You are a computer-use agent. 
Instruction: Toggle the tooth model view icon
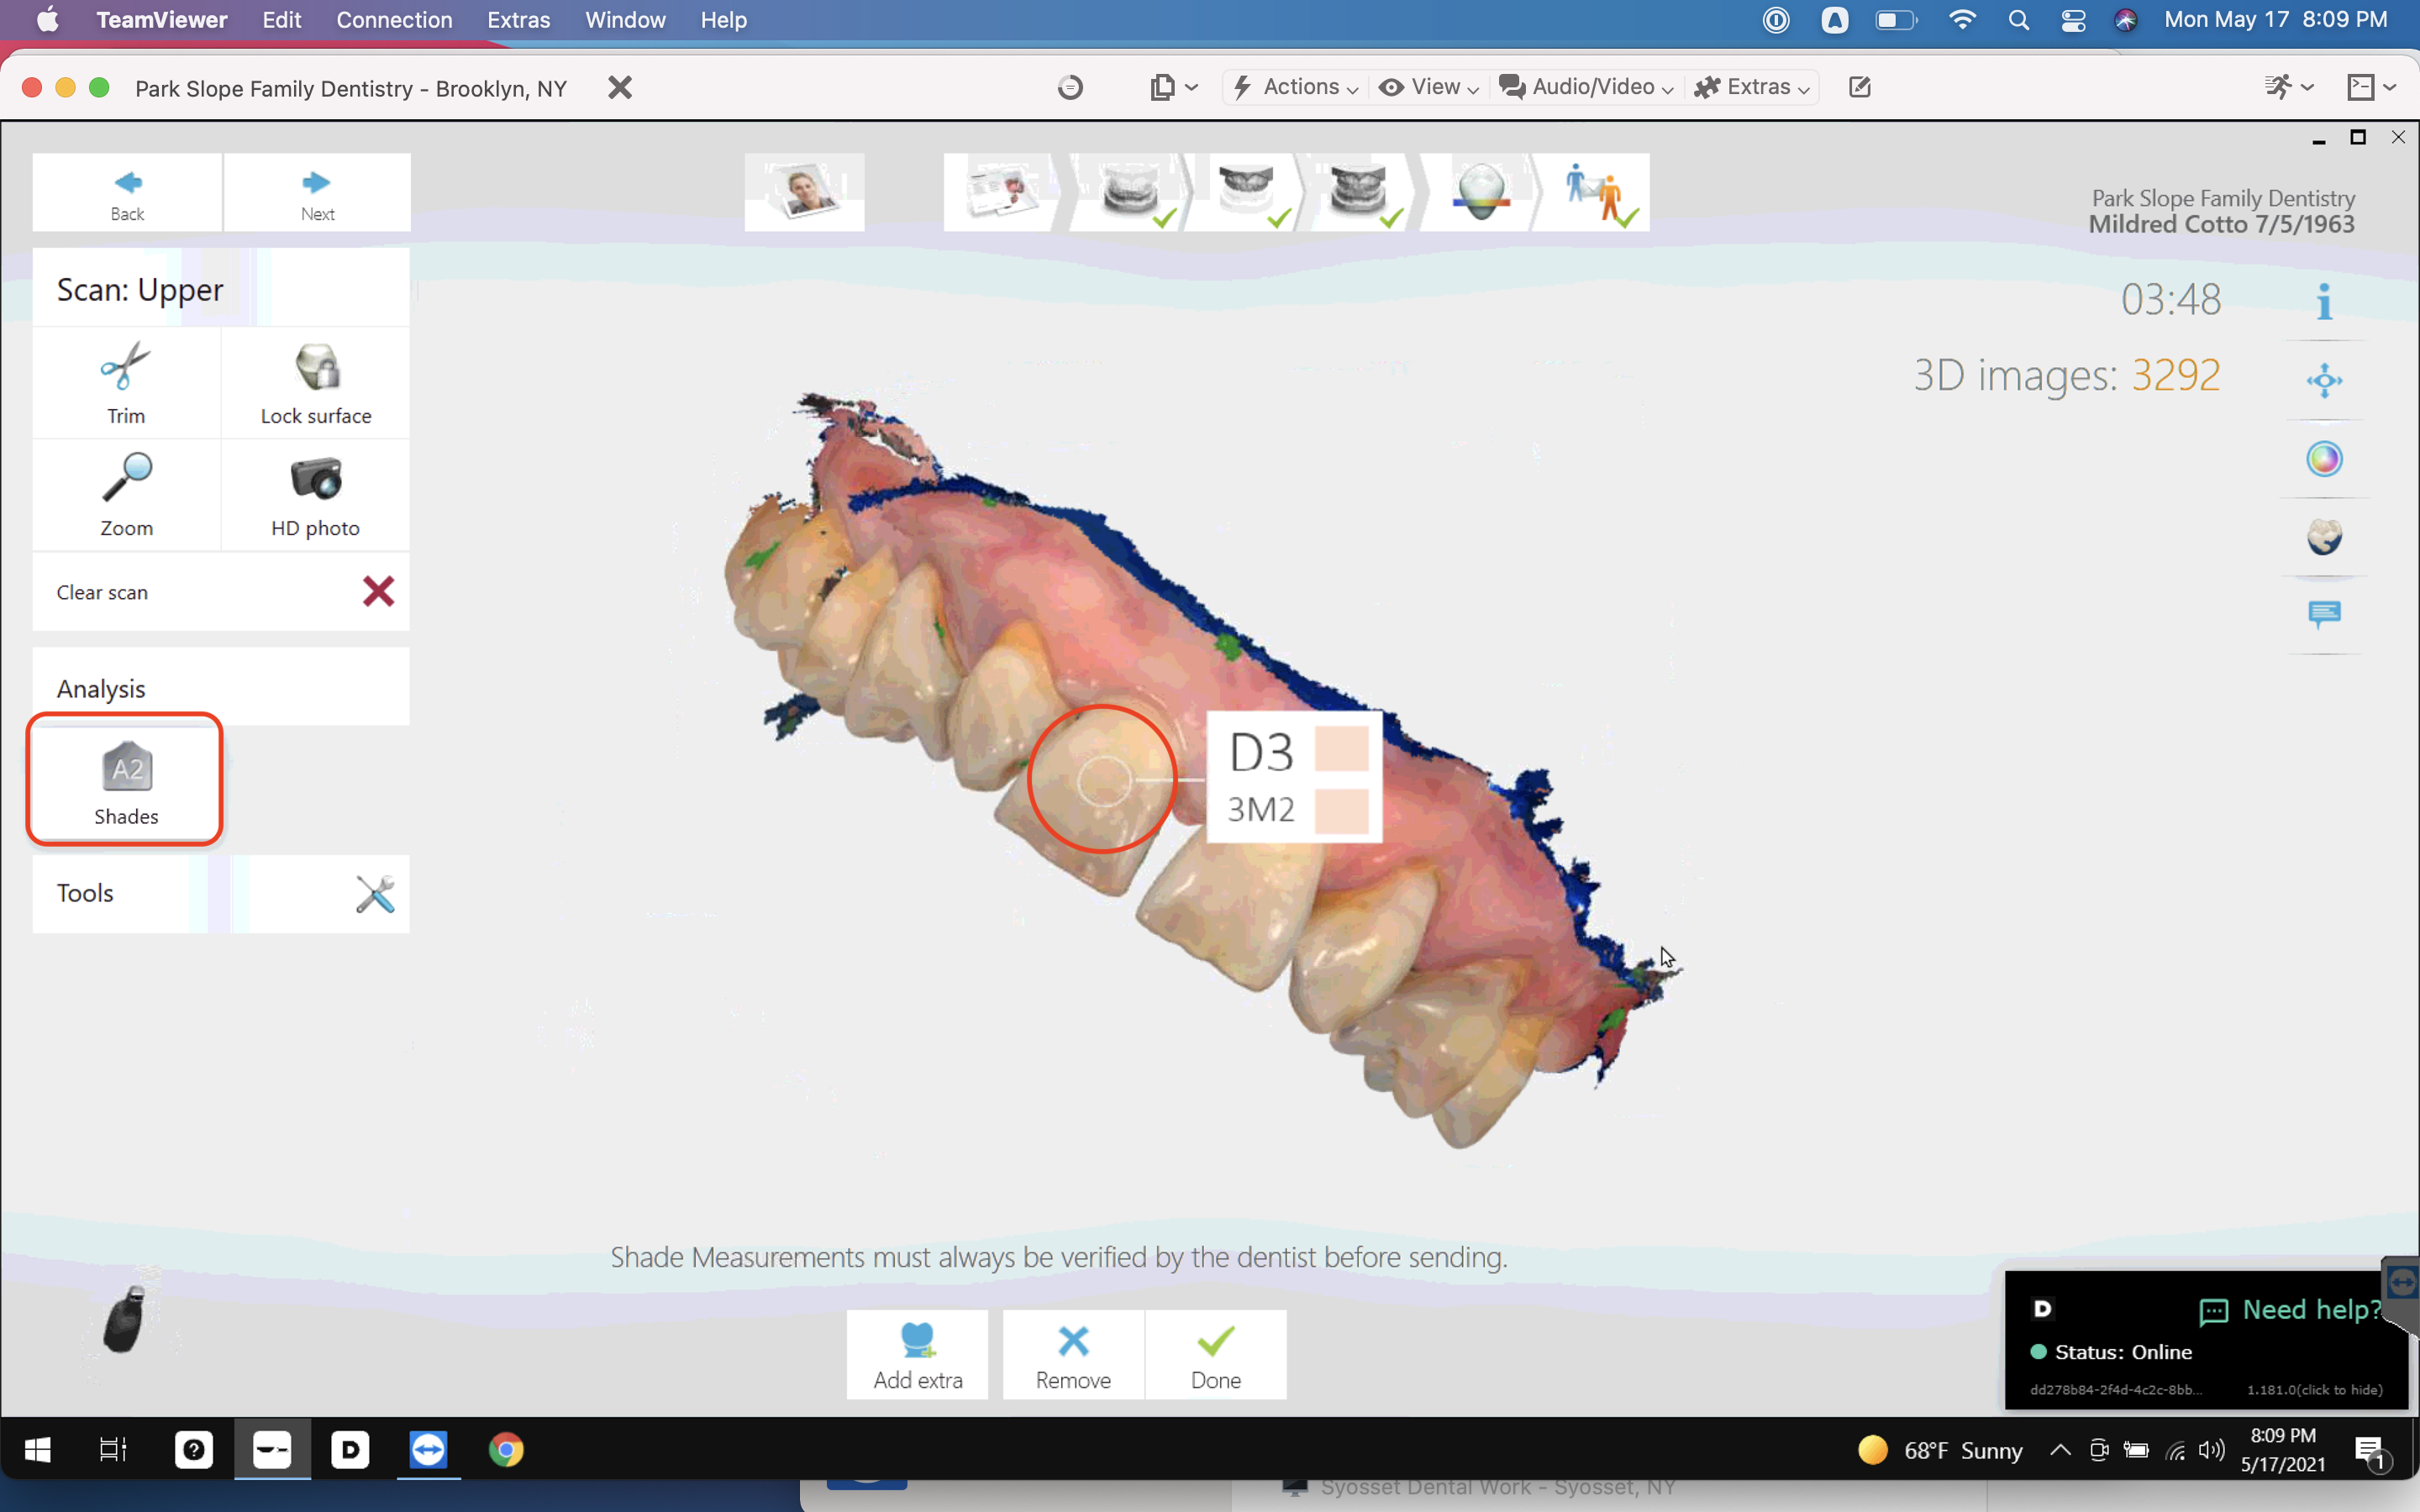(x=2324, y=537)
